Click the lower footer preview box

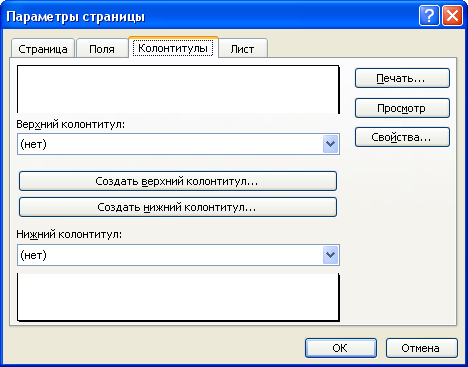click(178, 297)
